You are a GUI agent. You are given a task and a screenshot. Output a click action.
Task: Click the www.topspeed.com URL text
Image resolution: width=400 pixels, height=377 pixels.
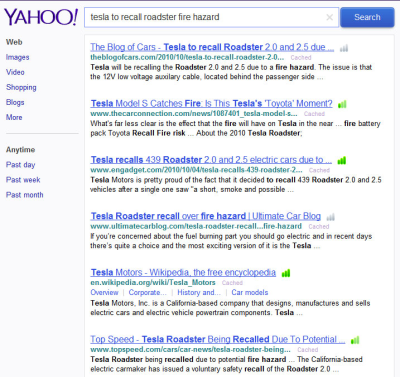190,349
